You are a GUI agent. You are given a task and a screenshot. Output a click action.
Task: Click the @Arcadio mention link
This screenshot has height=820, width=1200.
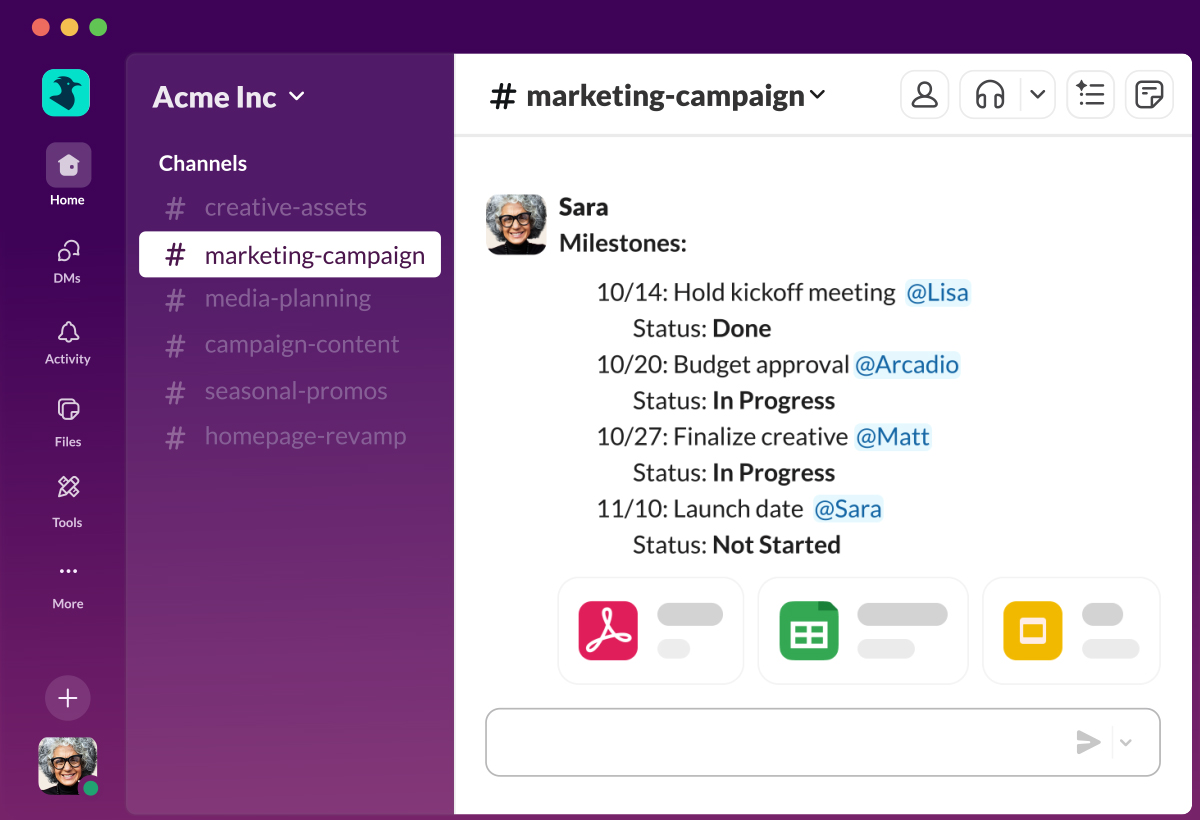[906, 365]
